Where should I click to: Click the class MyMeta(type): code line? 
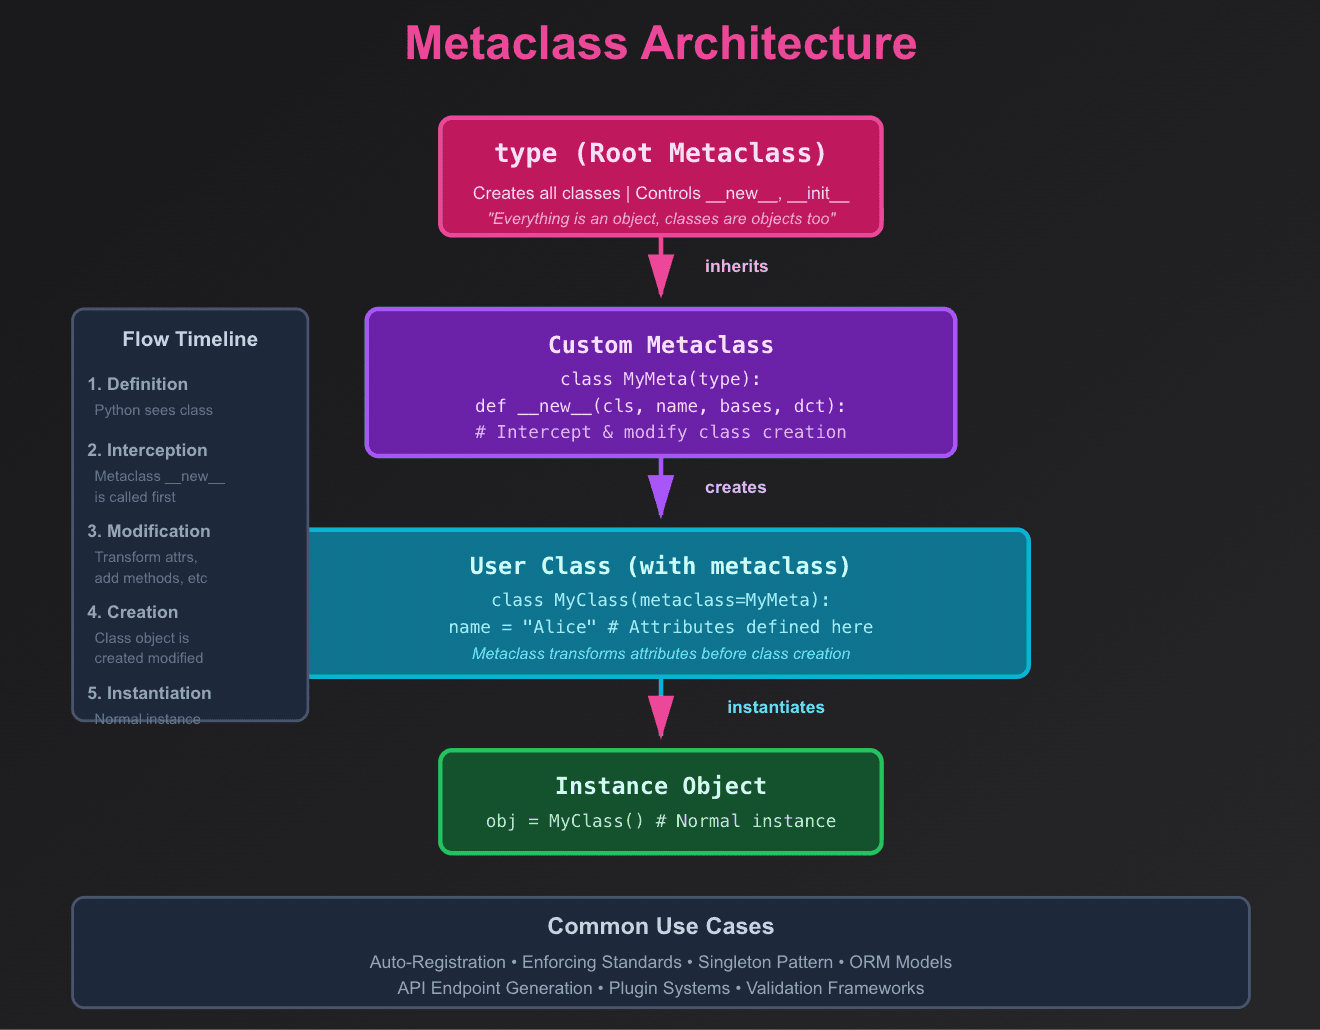pyautogui.click(x=660, y=379)
